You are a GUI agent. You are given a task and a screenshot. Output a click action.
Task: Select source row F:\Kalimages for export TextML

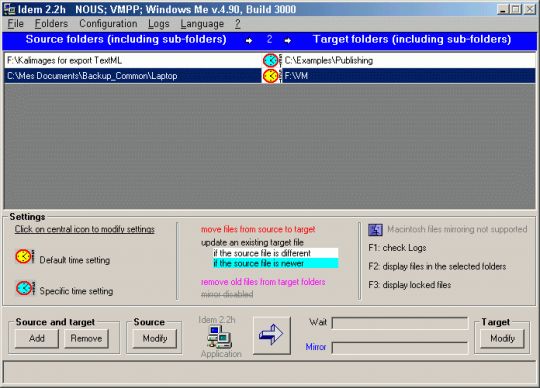133,61
